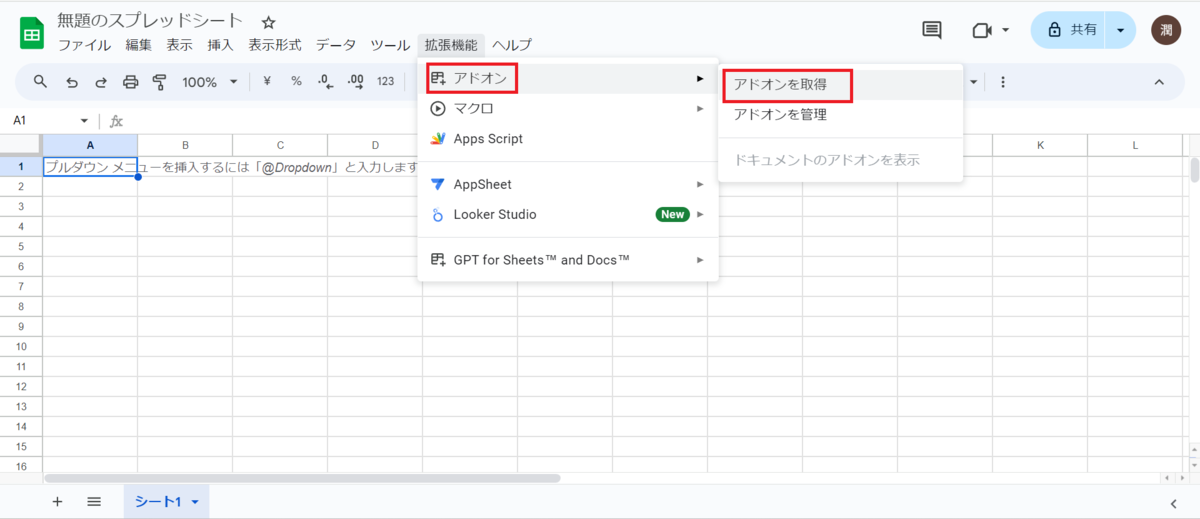
Task: Open the データ menu
Action: coord(336,45)
